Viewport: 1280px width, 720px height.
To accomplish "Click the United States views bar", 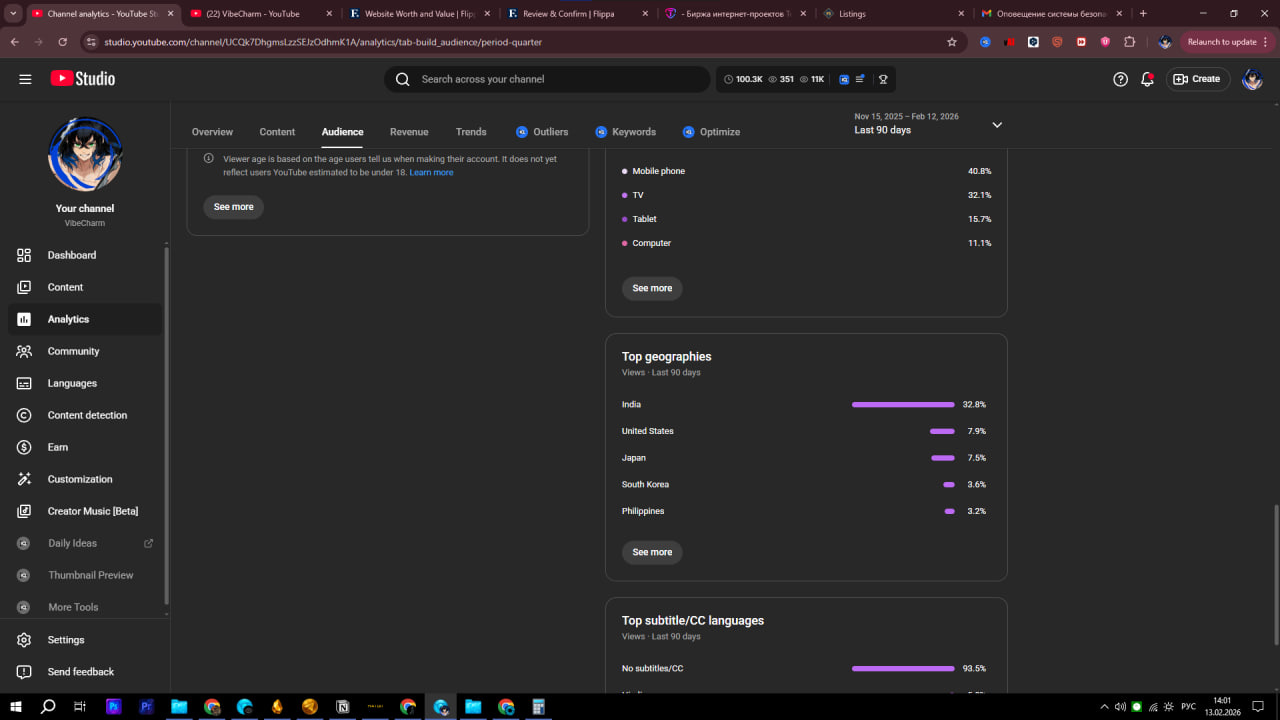I will coord(942,431).
